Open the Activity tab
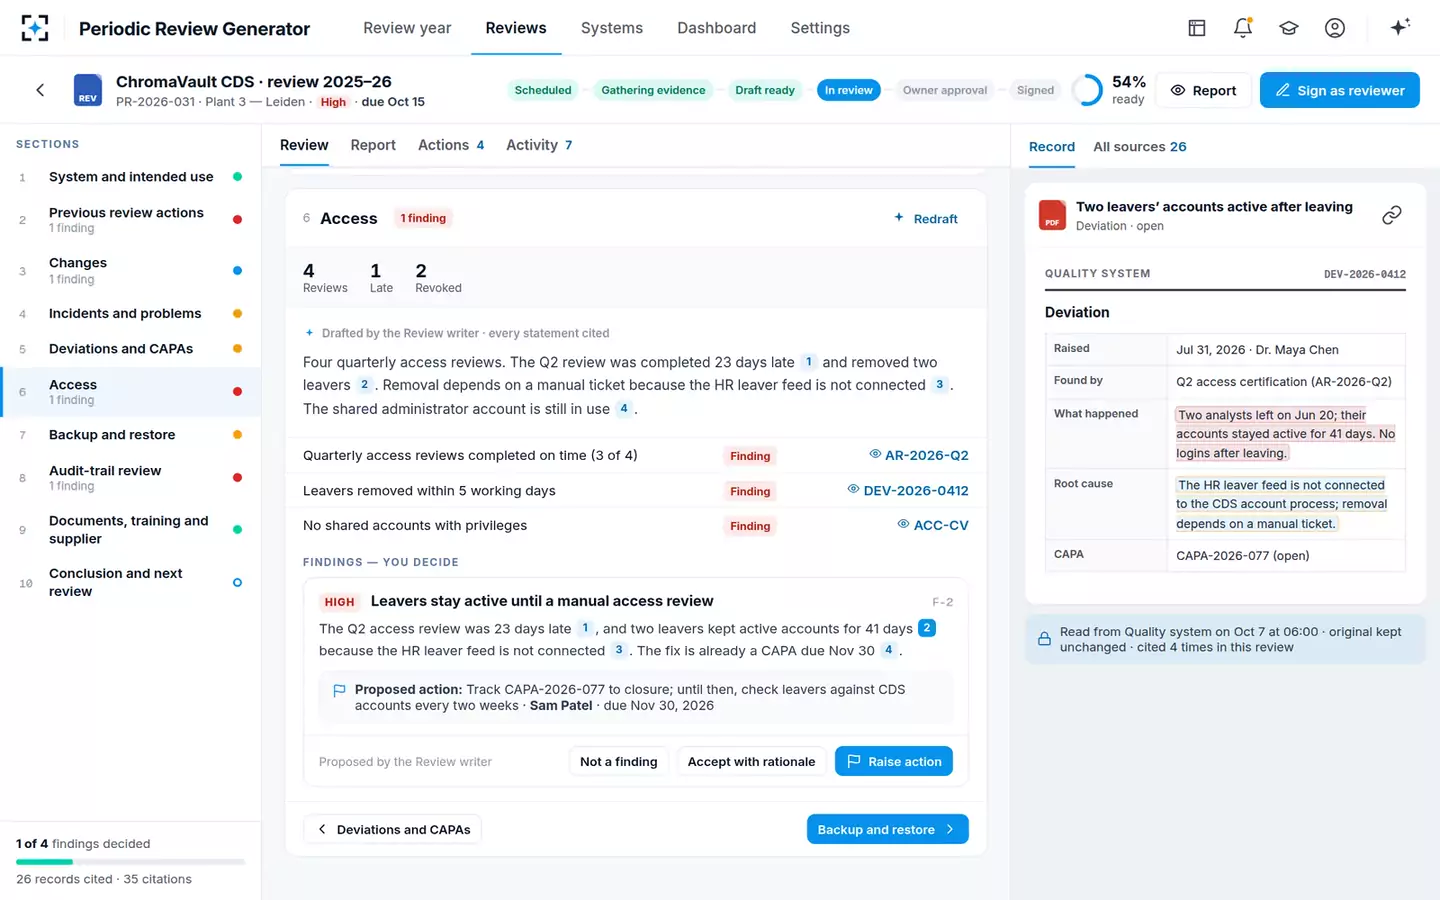This screenshot has width=1440, height=900. (x=539, y=145)
